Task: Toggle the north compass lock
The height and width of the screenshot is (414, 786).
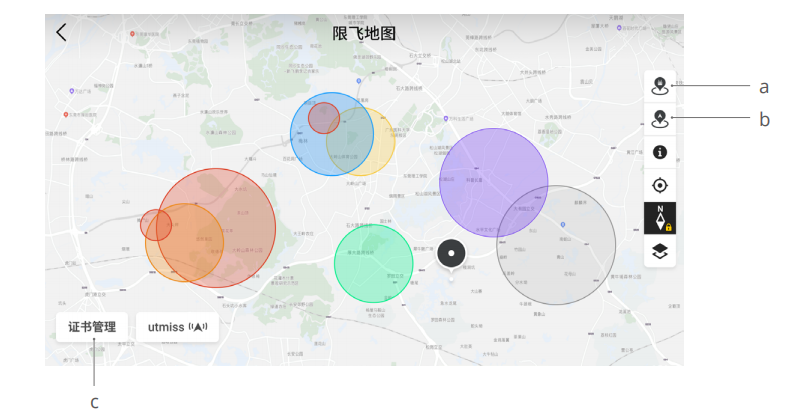Action: click(659, 218)
